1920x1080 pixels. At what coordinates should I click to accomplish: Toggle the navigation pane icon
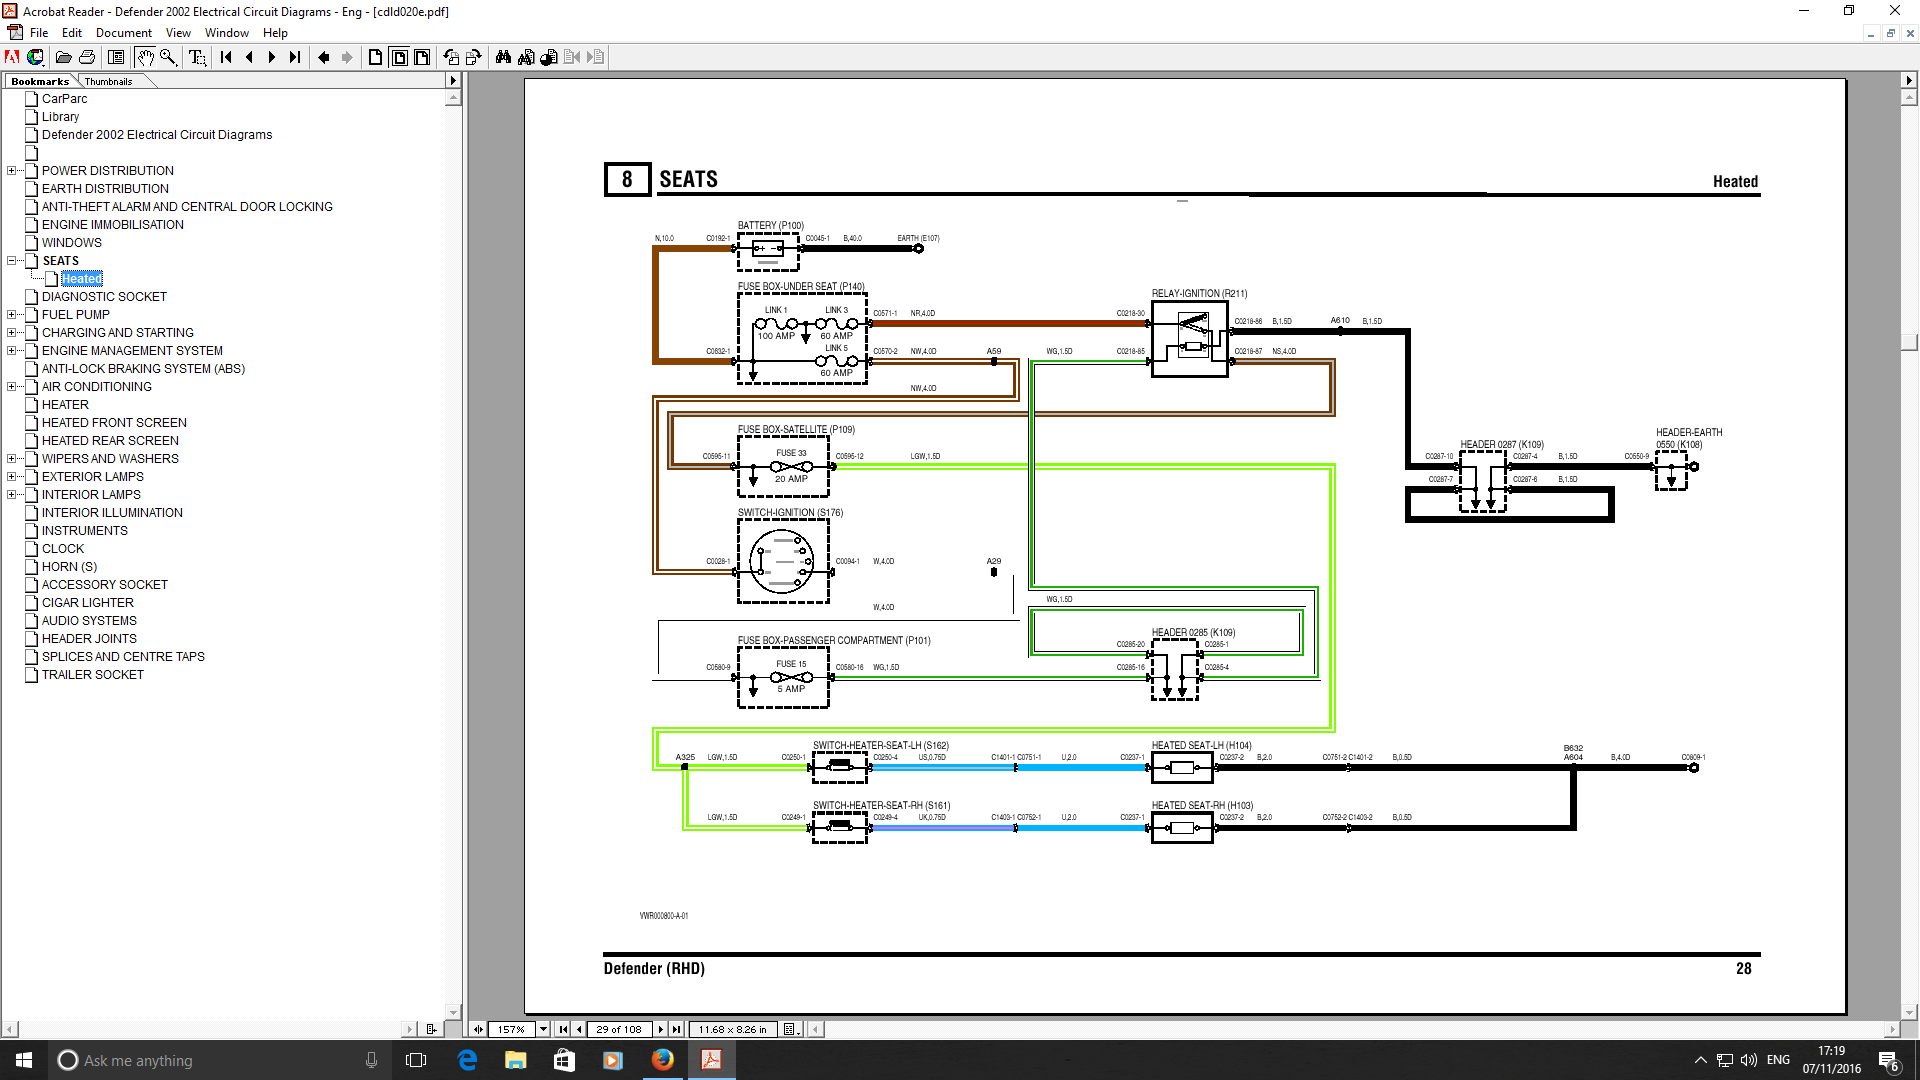click(x=116, y=57)
